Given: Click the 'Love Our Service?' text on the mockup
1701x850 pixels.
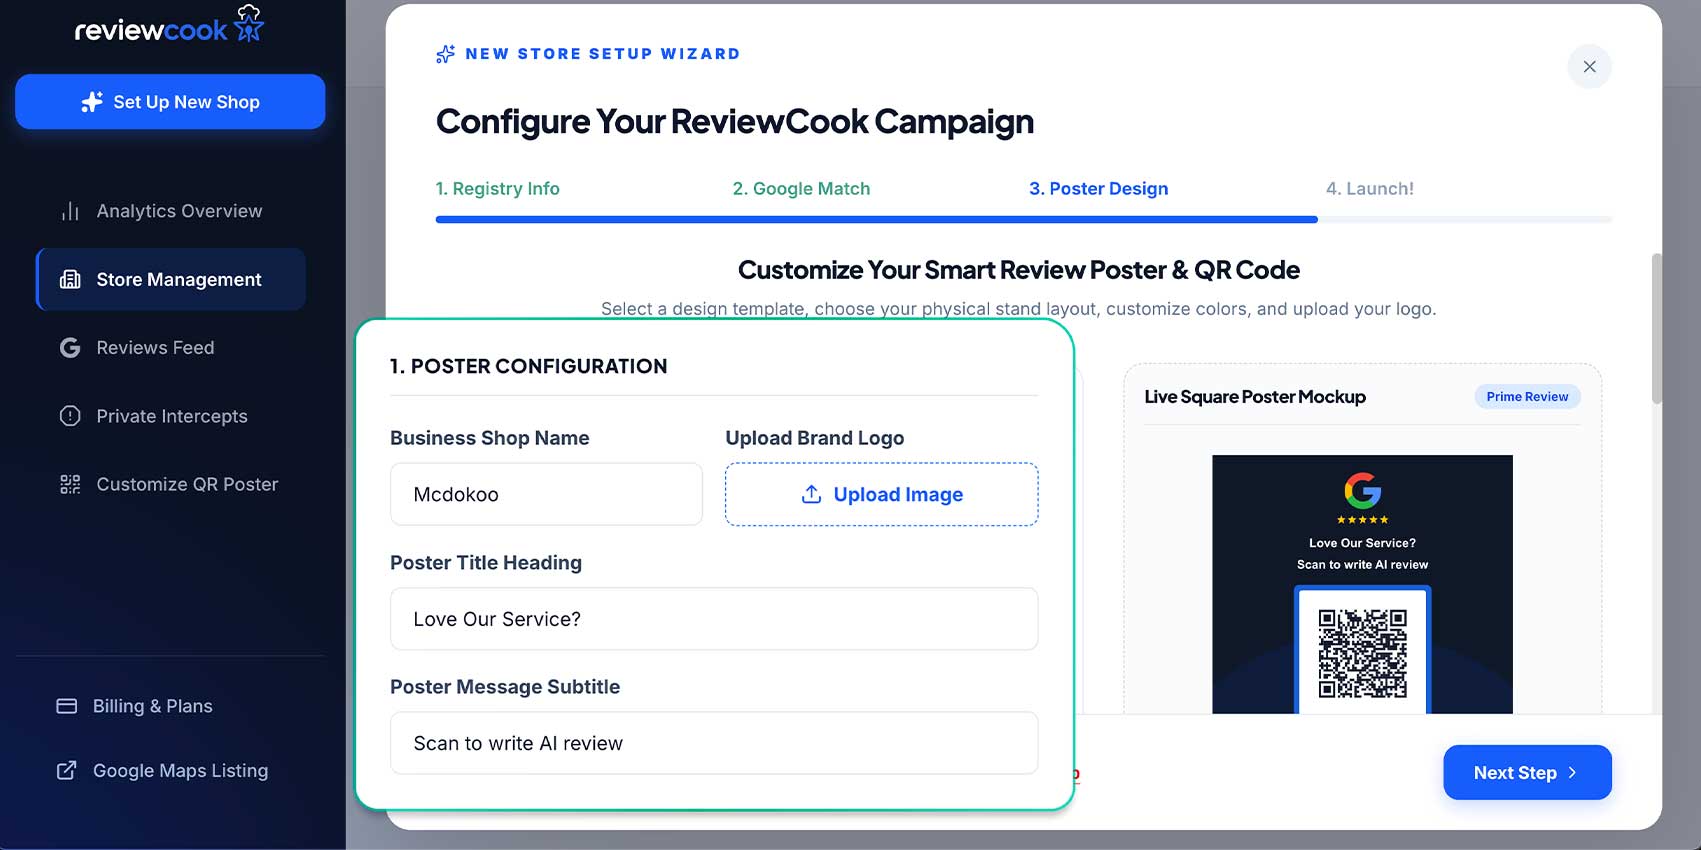Looking at the screenshot, I should [x=1362, y=543].
